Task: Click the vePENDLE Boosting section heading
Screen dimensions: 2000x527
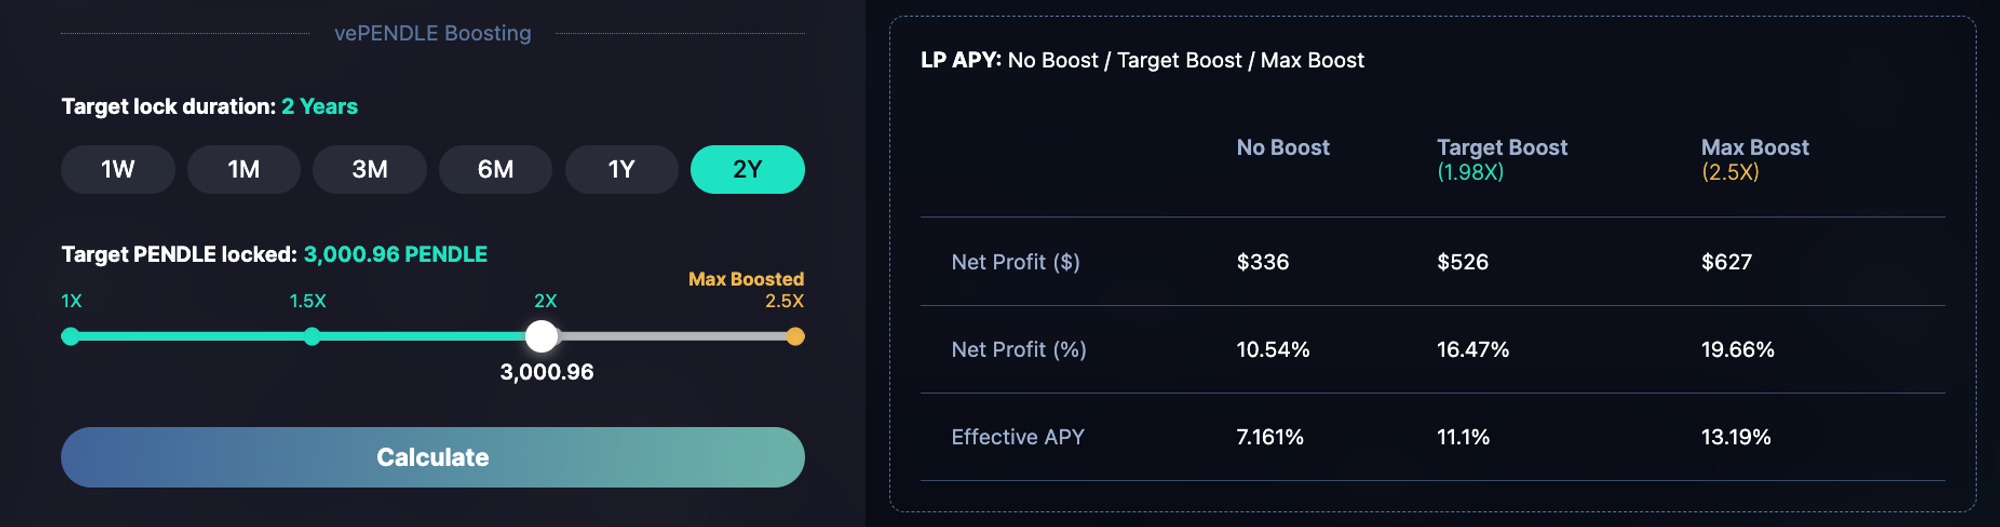Action: [432, 33]
